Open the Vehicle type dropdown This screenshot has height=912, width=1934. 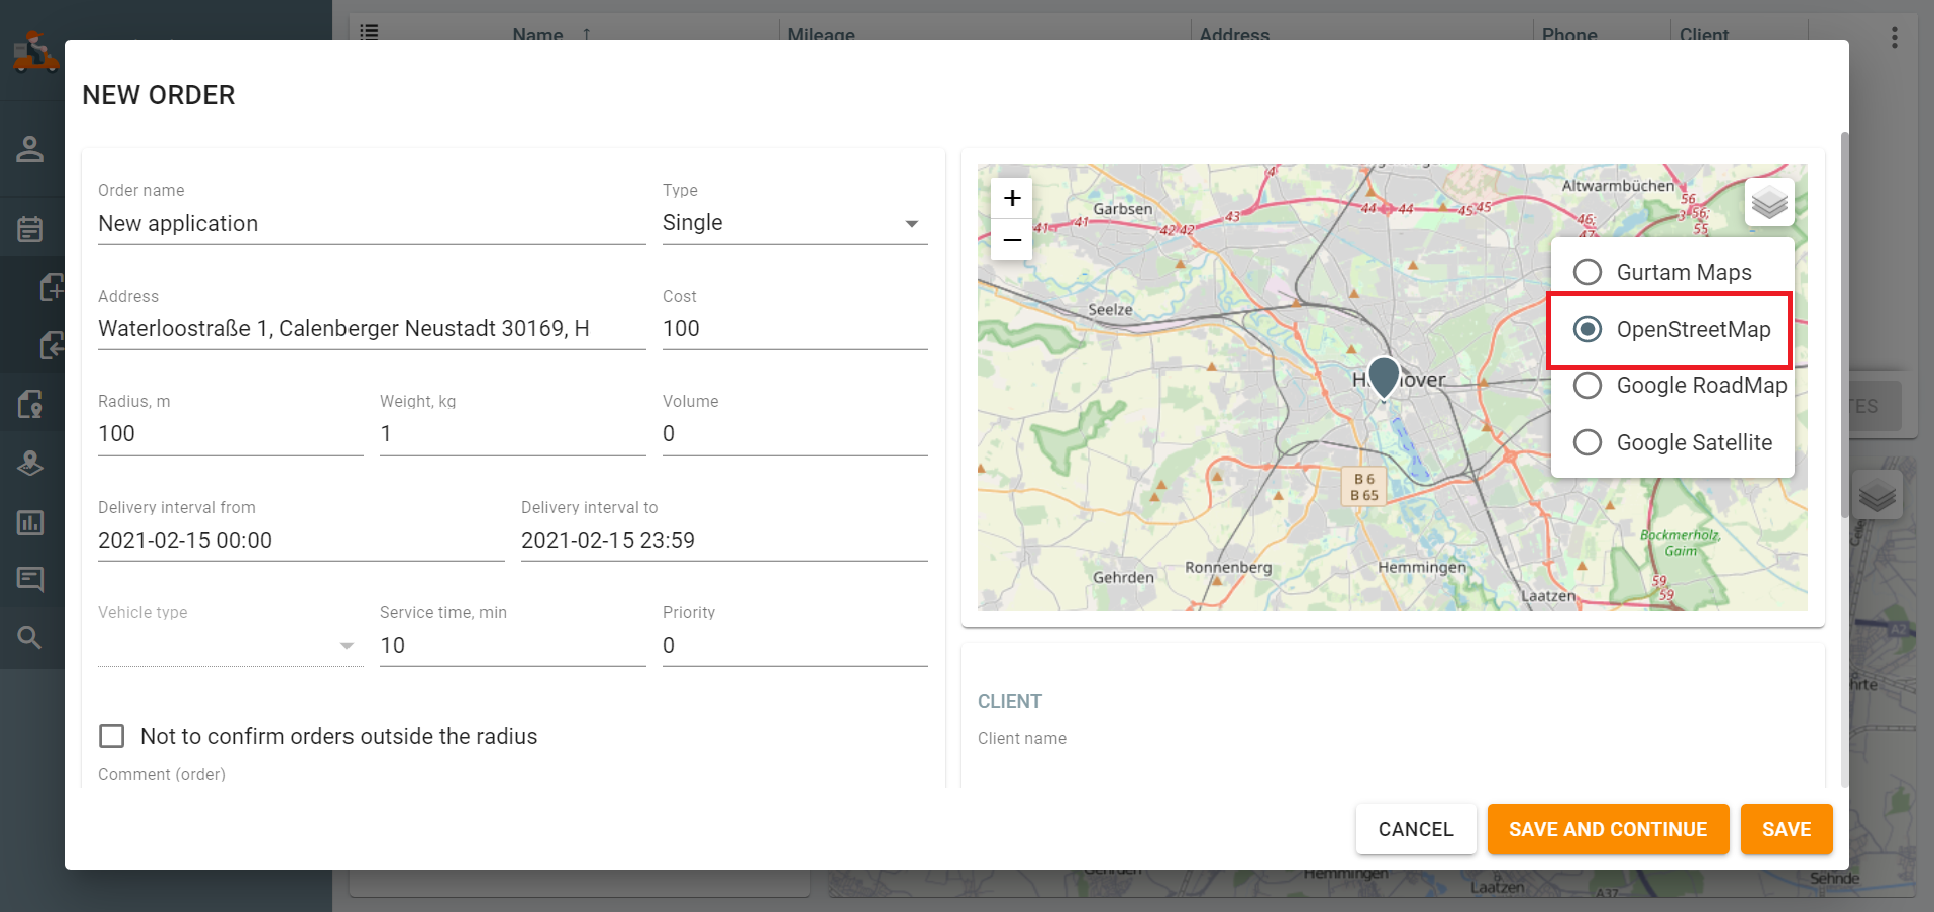coord(230,645)
